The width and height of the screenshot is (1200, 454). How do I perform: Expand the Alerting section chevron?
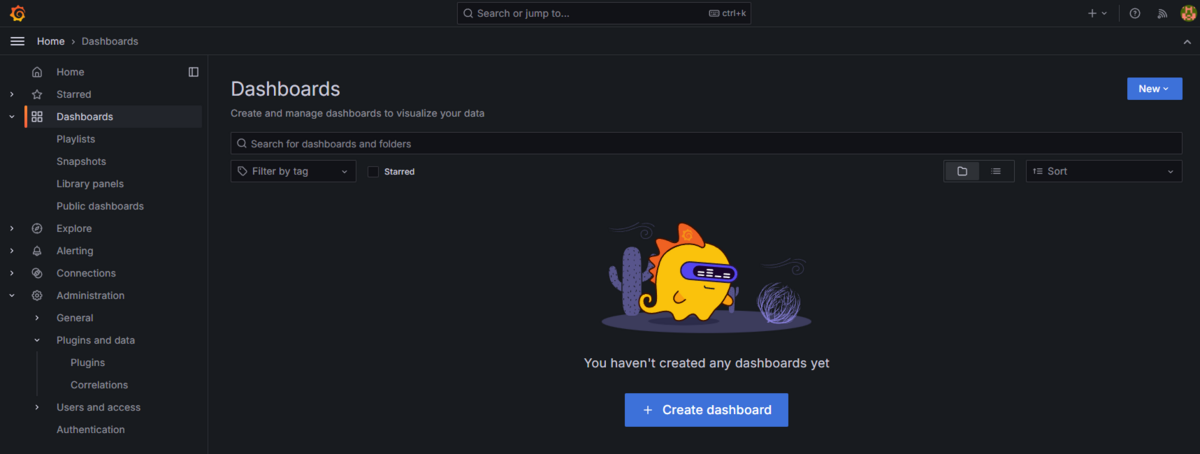12,251
